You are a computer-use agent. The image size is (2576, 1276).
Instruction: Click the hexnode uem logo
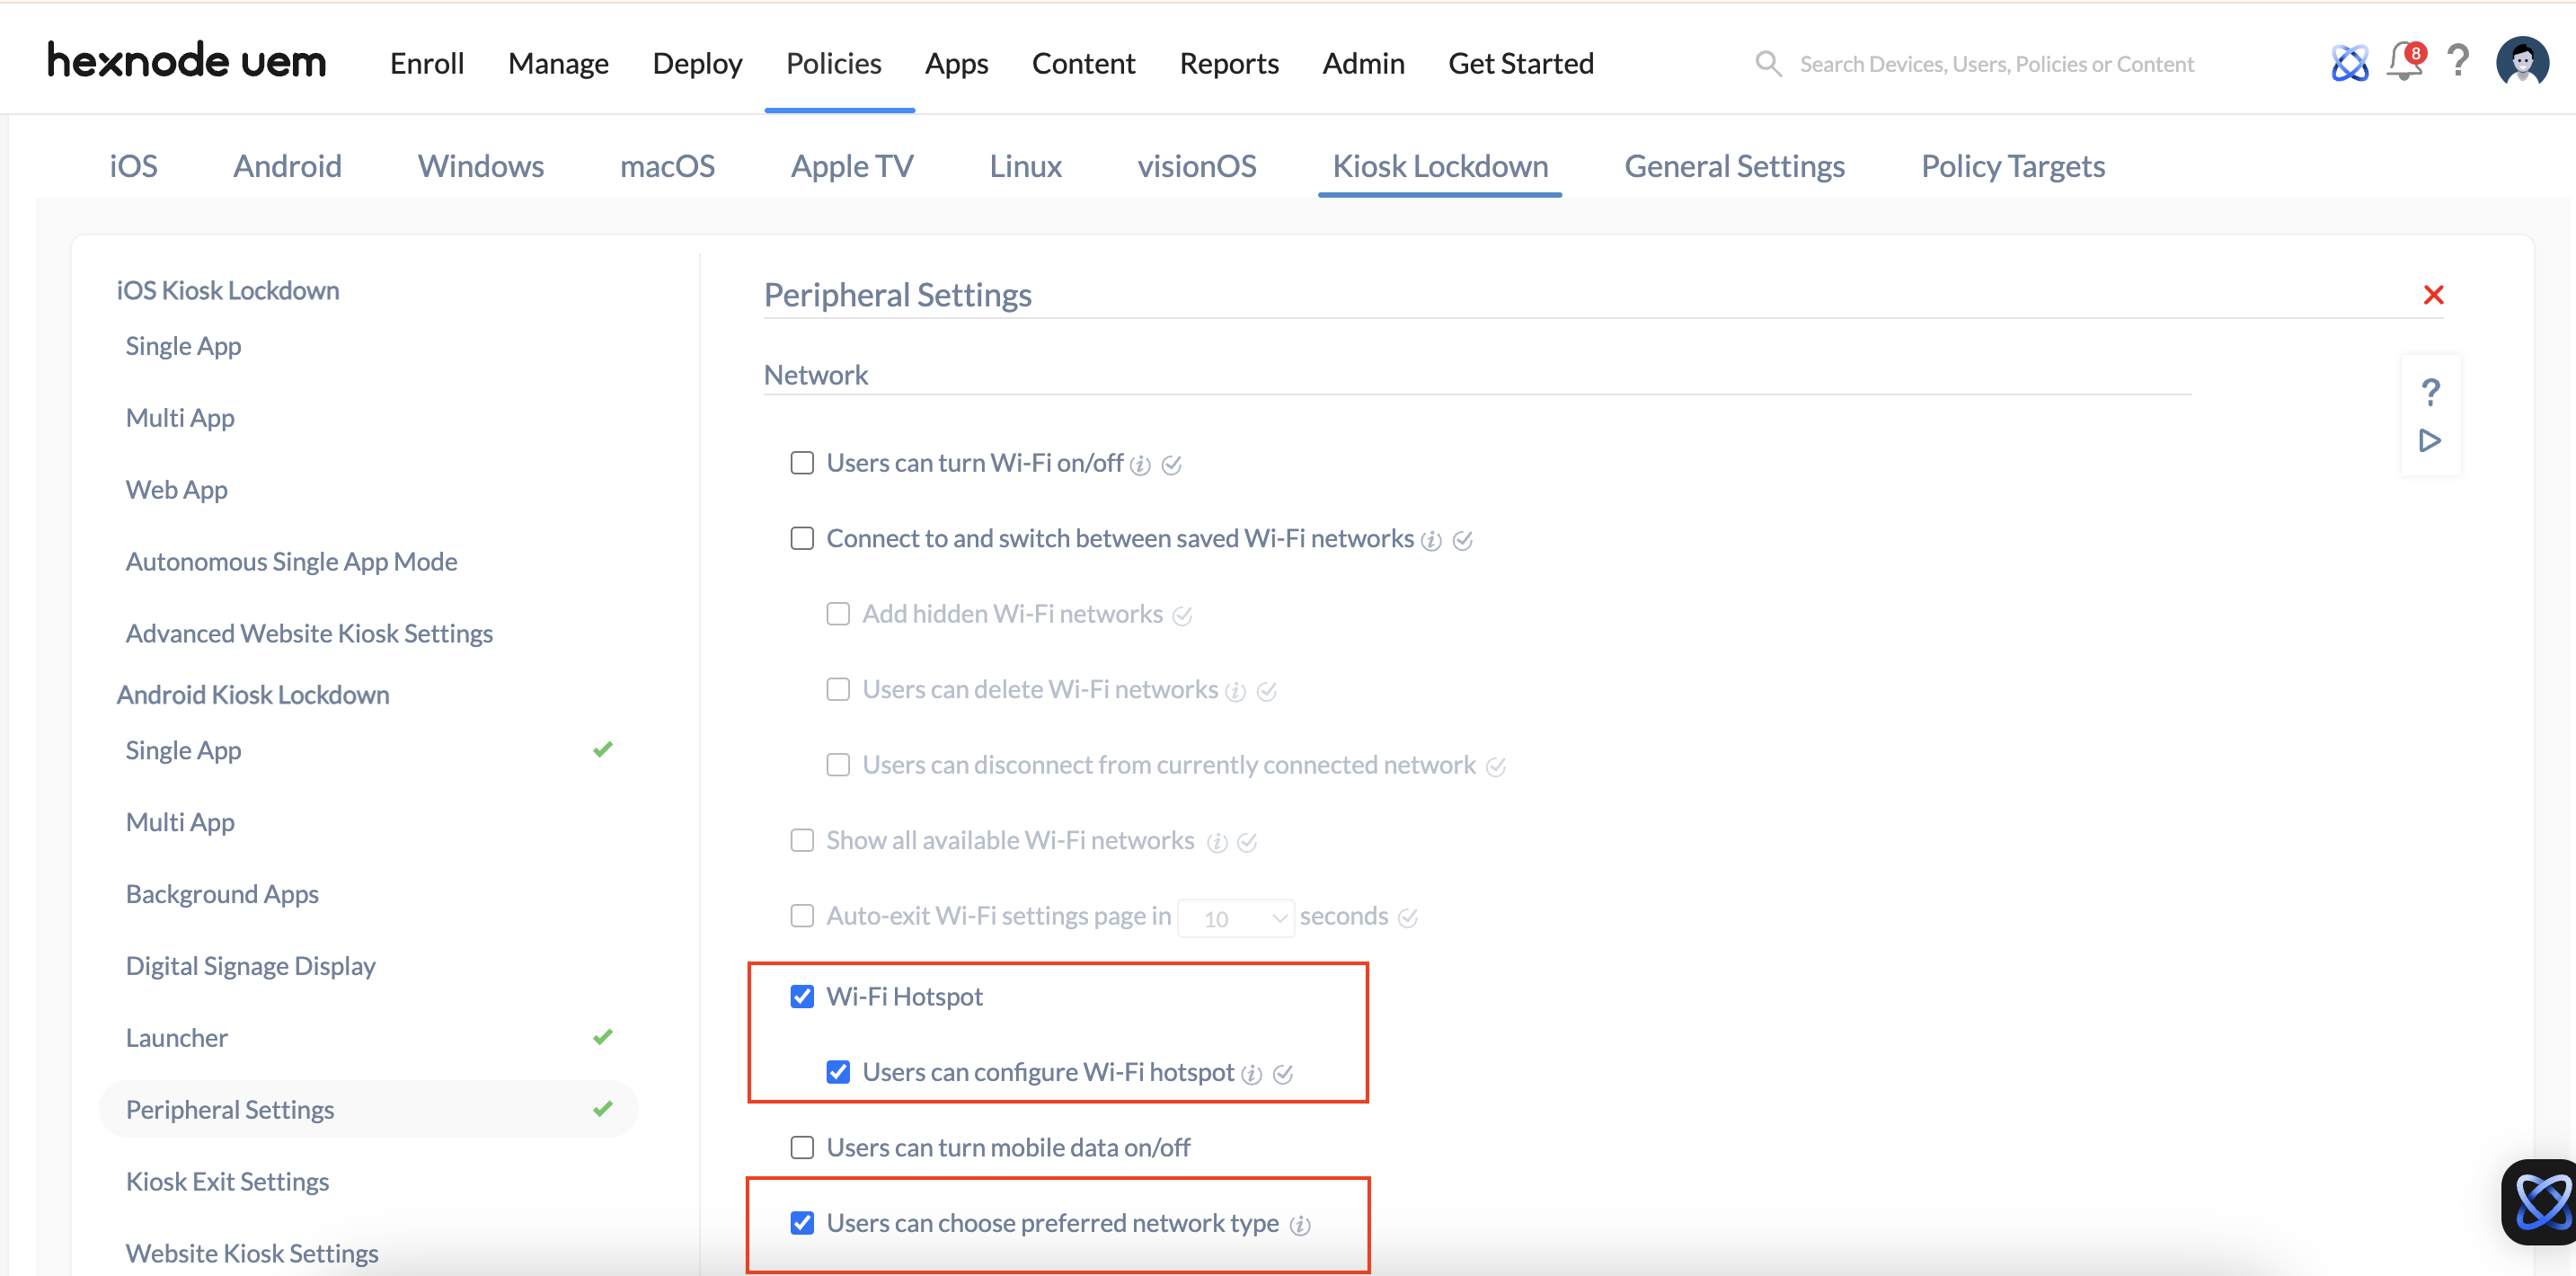click(187, 62)
